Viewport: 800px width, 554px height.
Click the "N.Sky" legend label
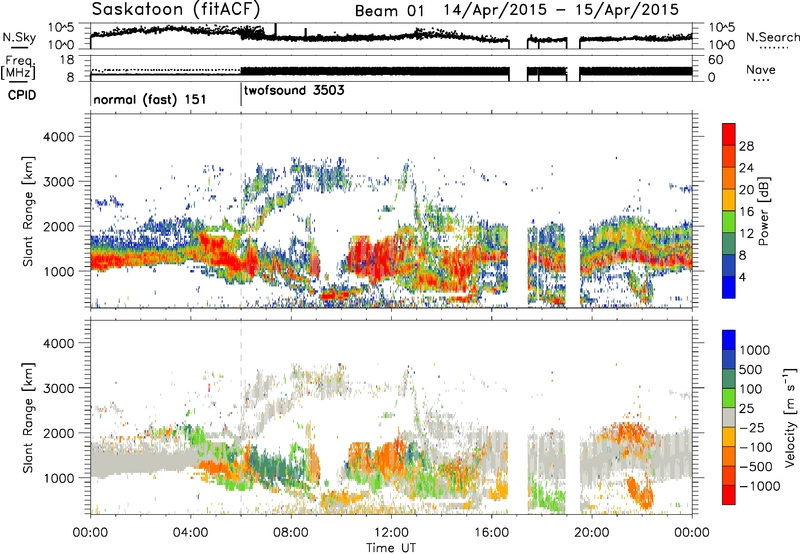19,37
